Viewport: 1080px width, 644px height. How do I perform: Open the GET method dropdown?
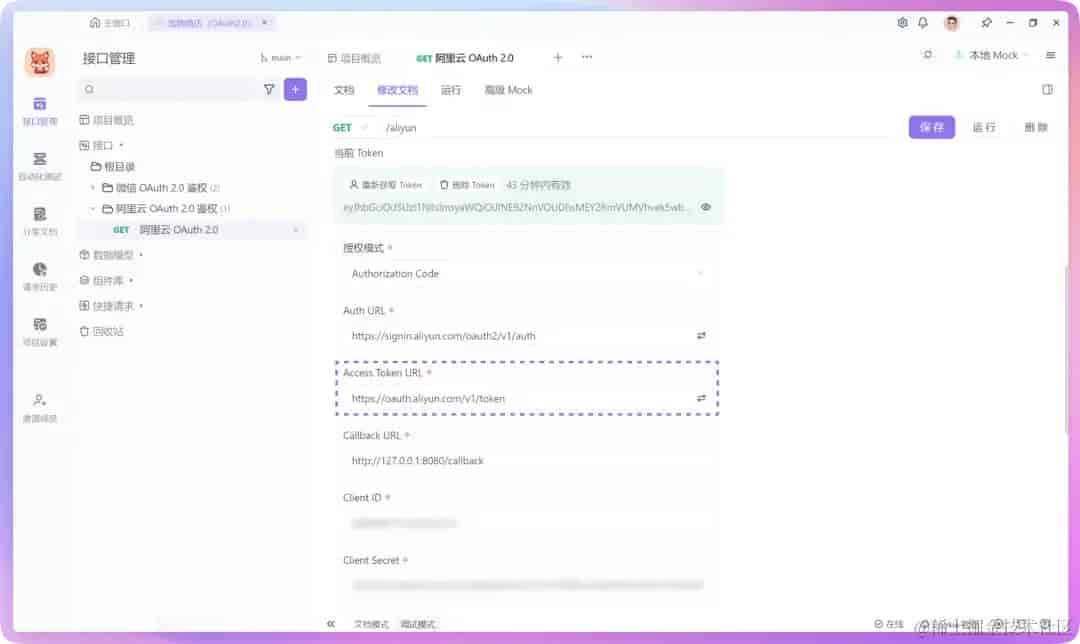point(350,127)
